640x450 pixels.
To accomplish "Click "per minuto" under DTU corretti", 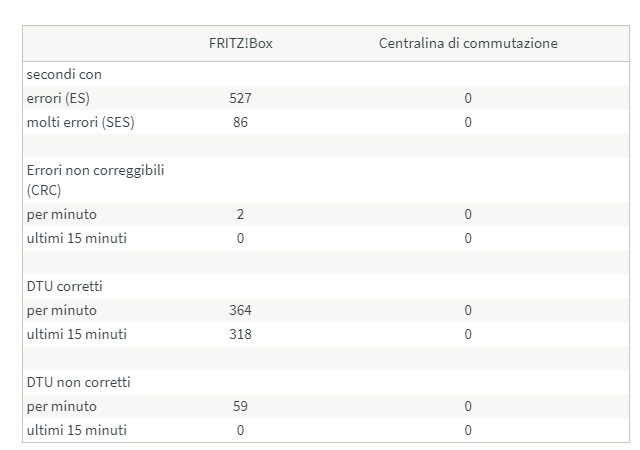I will click(x=62, y=310).
